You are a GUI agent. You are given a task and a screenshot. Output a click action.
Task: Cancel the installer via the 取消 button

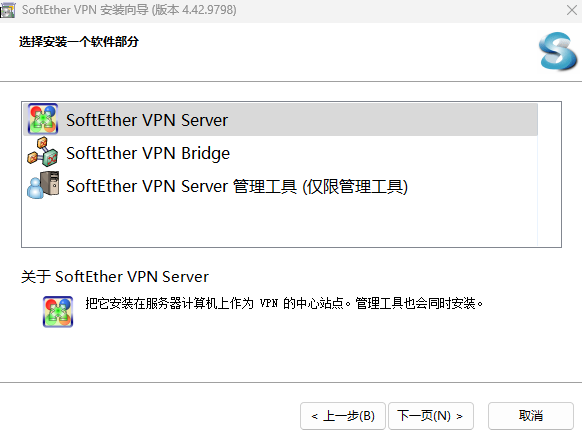(x=531, y=416)
